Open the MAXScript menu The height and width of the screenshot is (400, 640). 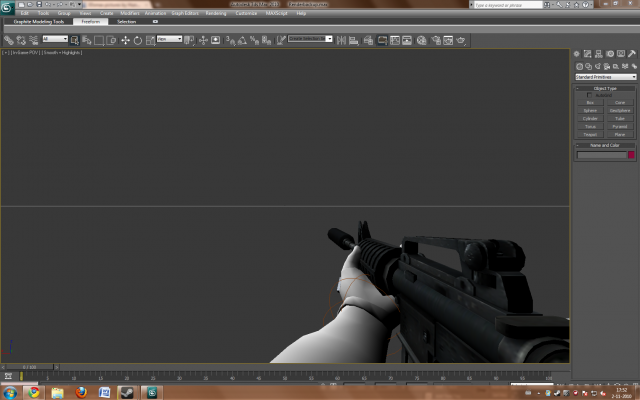click(276, 13)
